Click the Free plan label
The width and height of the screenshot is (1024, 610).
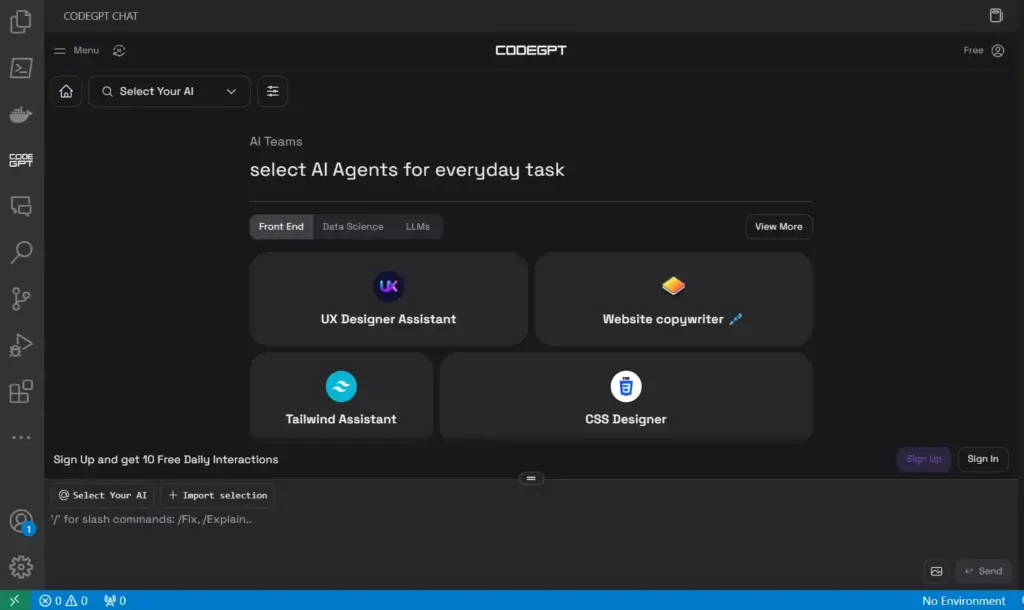pos(973,50)
